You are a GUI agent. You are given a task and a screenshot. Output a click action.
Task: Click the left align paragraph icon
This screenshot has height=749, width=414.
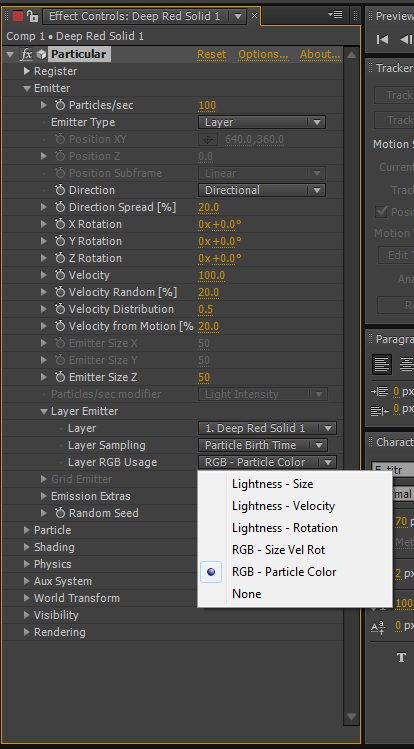point(382,364)
